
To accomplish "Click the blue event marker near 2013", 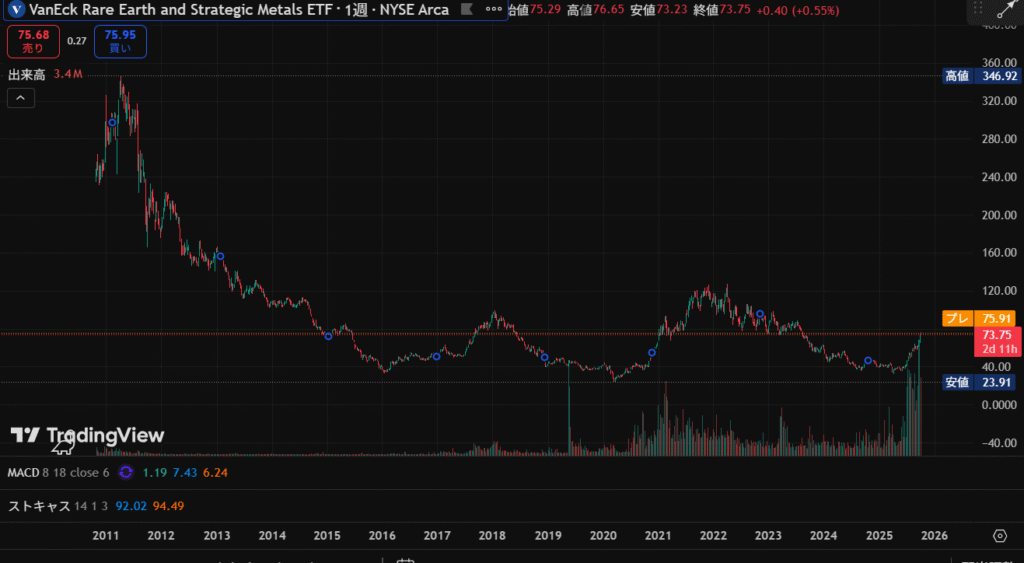I will point(220,257).
